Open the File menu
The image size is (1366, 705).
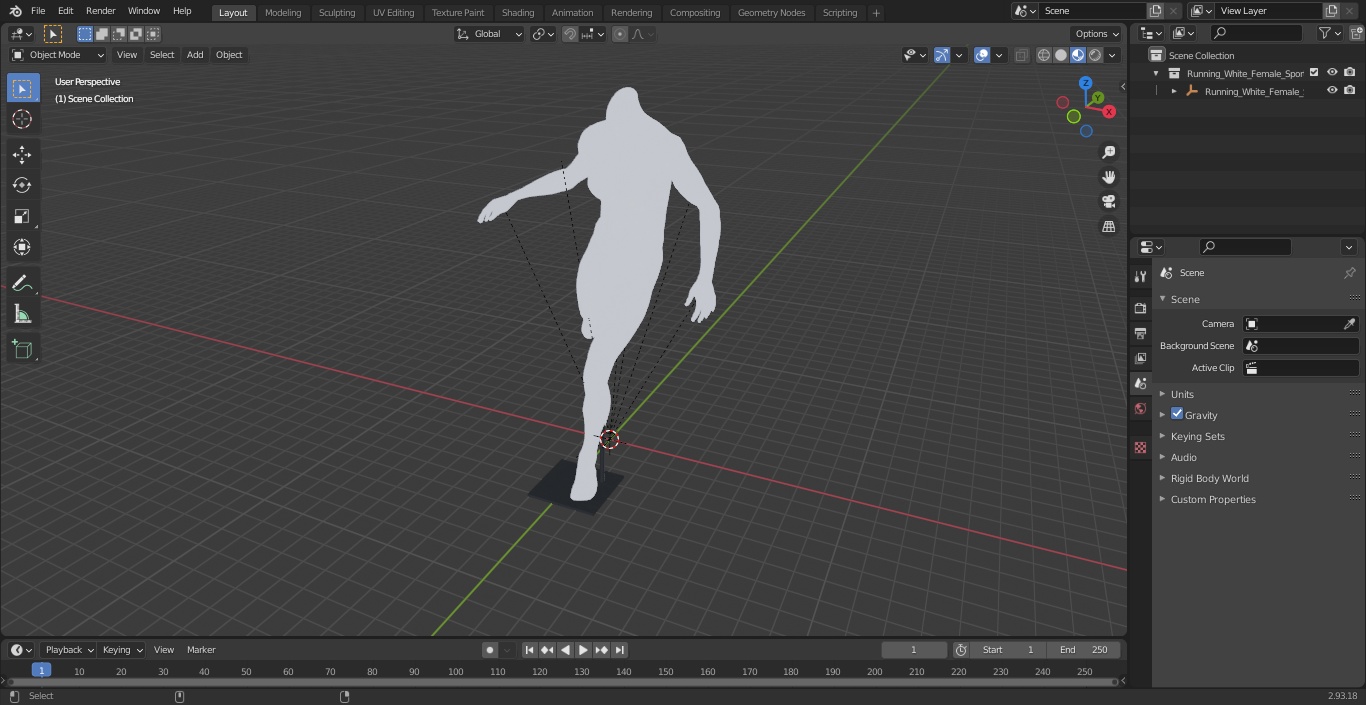click(38, 11)
